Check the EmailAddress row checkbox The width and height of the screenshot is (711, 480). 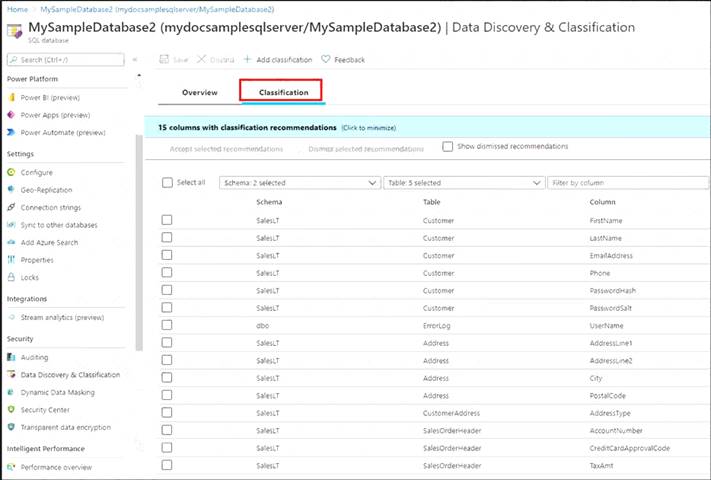tap(167, 255)
